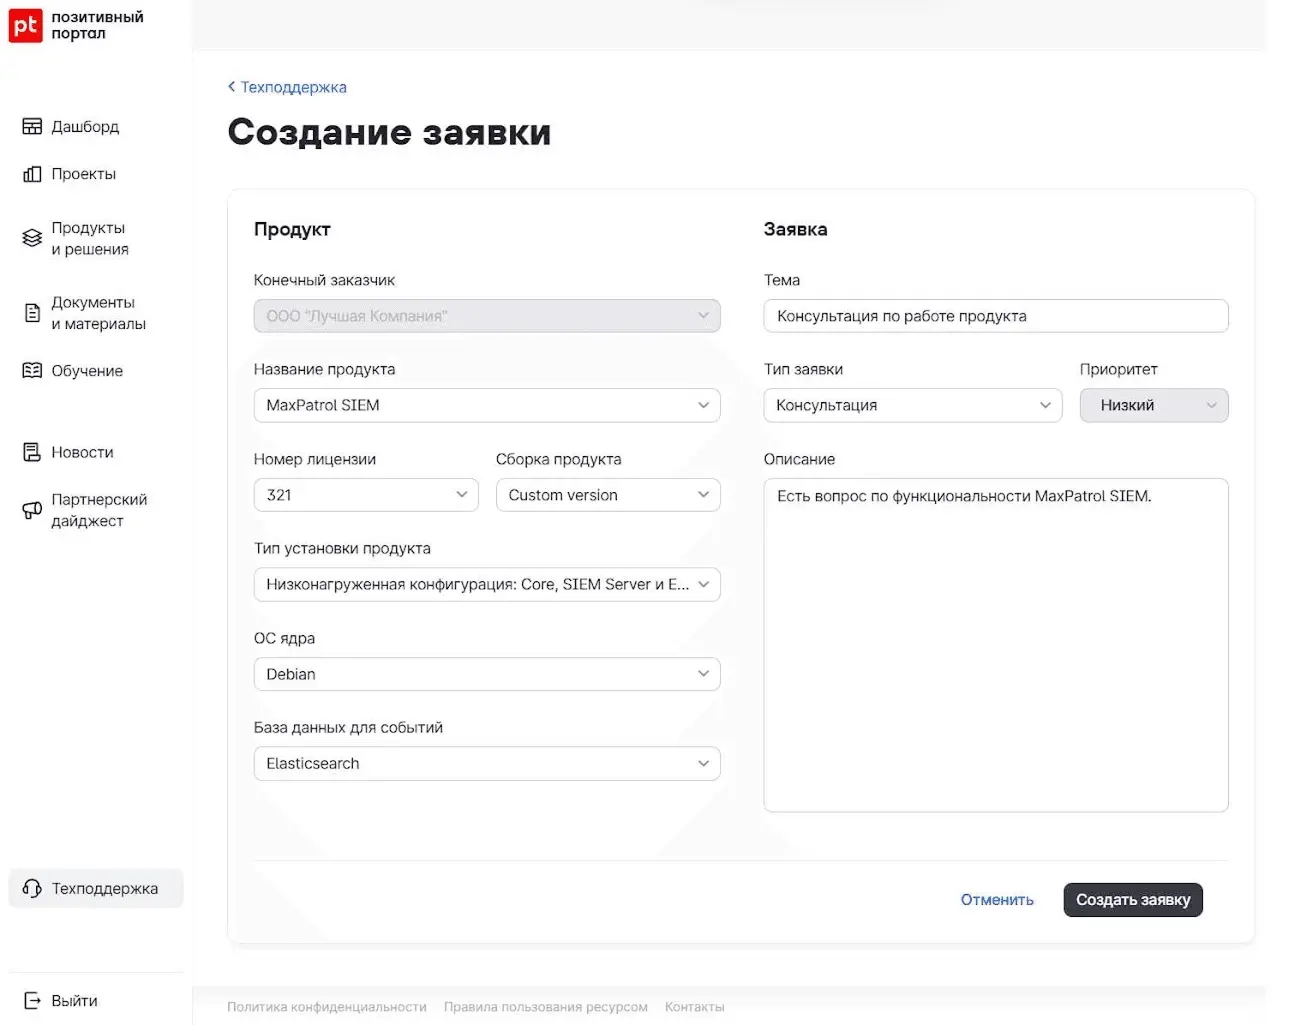This screenshot has width=1294, height=1025.
Task: Go to Проекты section
Action: (84, 174)
